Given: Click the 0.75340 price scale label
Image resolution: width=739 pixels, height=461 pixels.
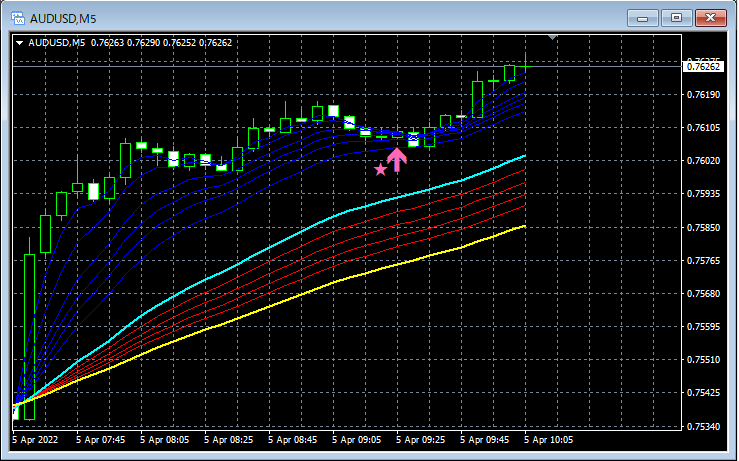Looking at the screenshot, I should [703, 427].
